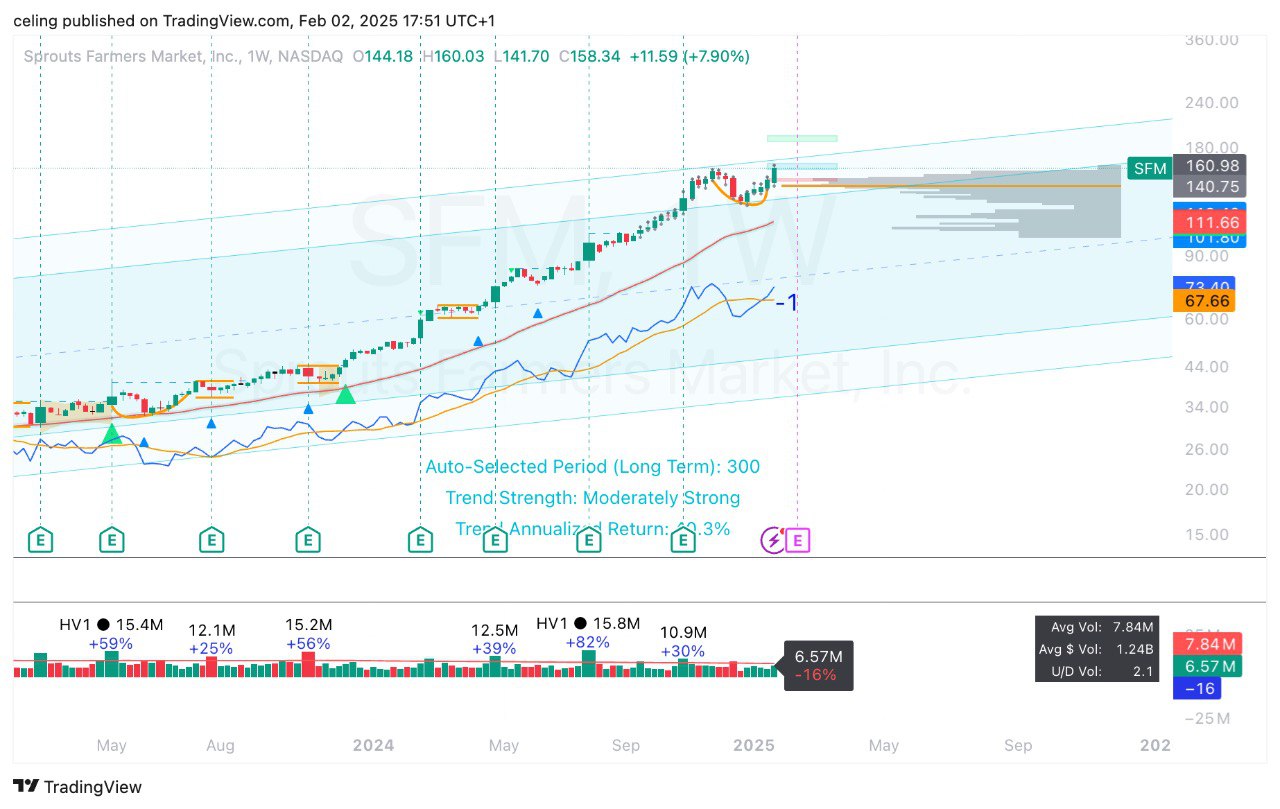The width and height of the screenshot is (1280, 809).
Task: Click the large green triangle near 2024
Action: 345,394
